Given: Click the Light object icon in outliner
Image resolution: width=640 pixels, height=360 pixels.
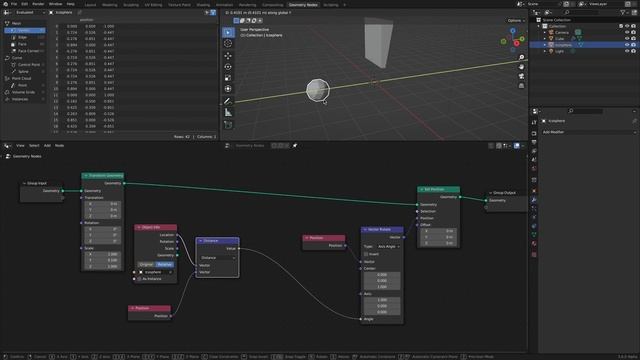Looking at the screenshot, I should coord(551,51).
